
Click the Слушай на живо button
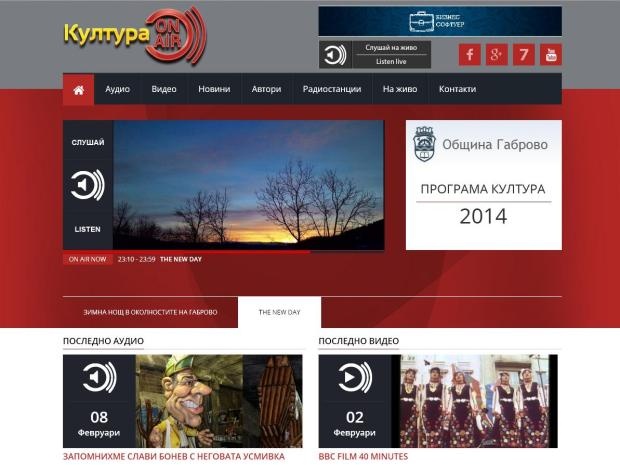coord(391,47)
